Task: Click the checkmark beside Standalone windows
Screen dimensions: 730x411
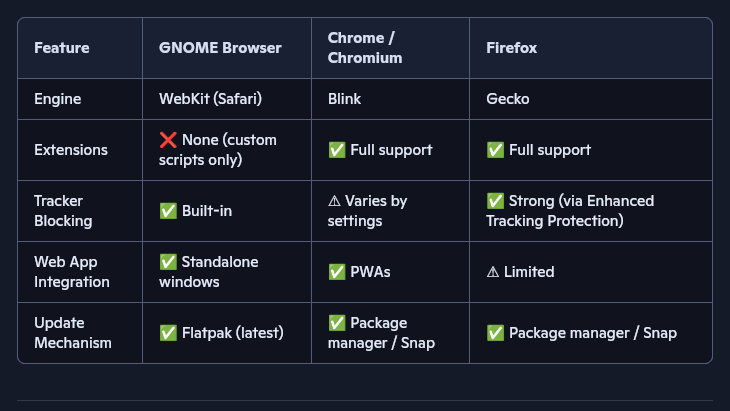Action: point(168,262)
